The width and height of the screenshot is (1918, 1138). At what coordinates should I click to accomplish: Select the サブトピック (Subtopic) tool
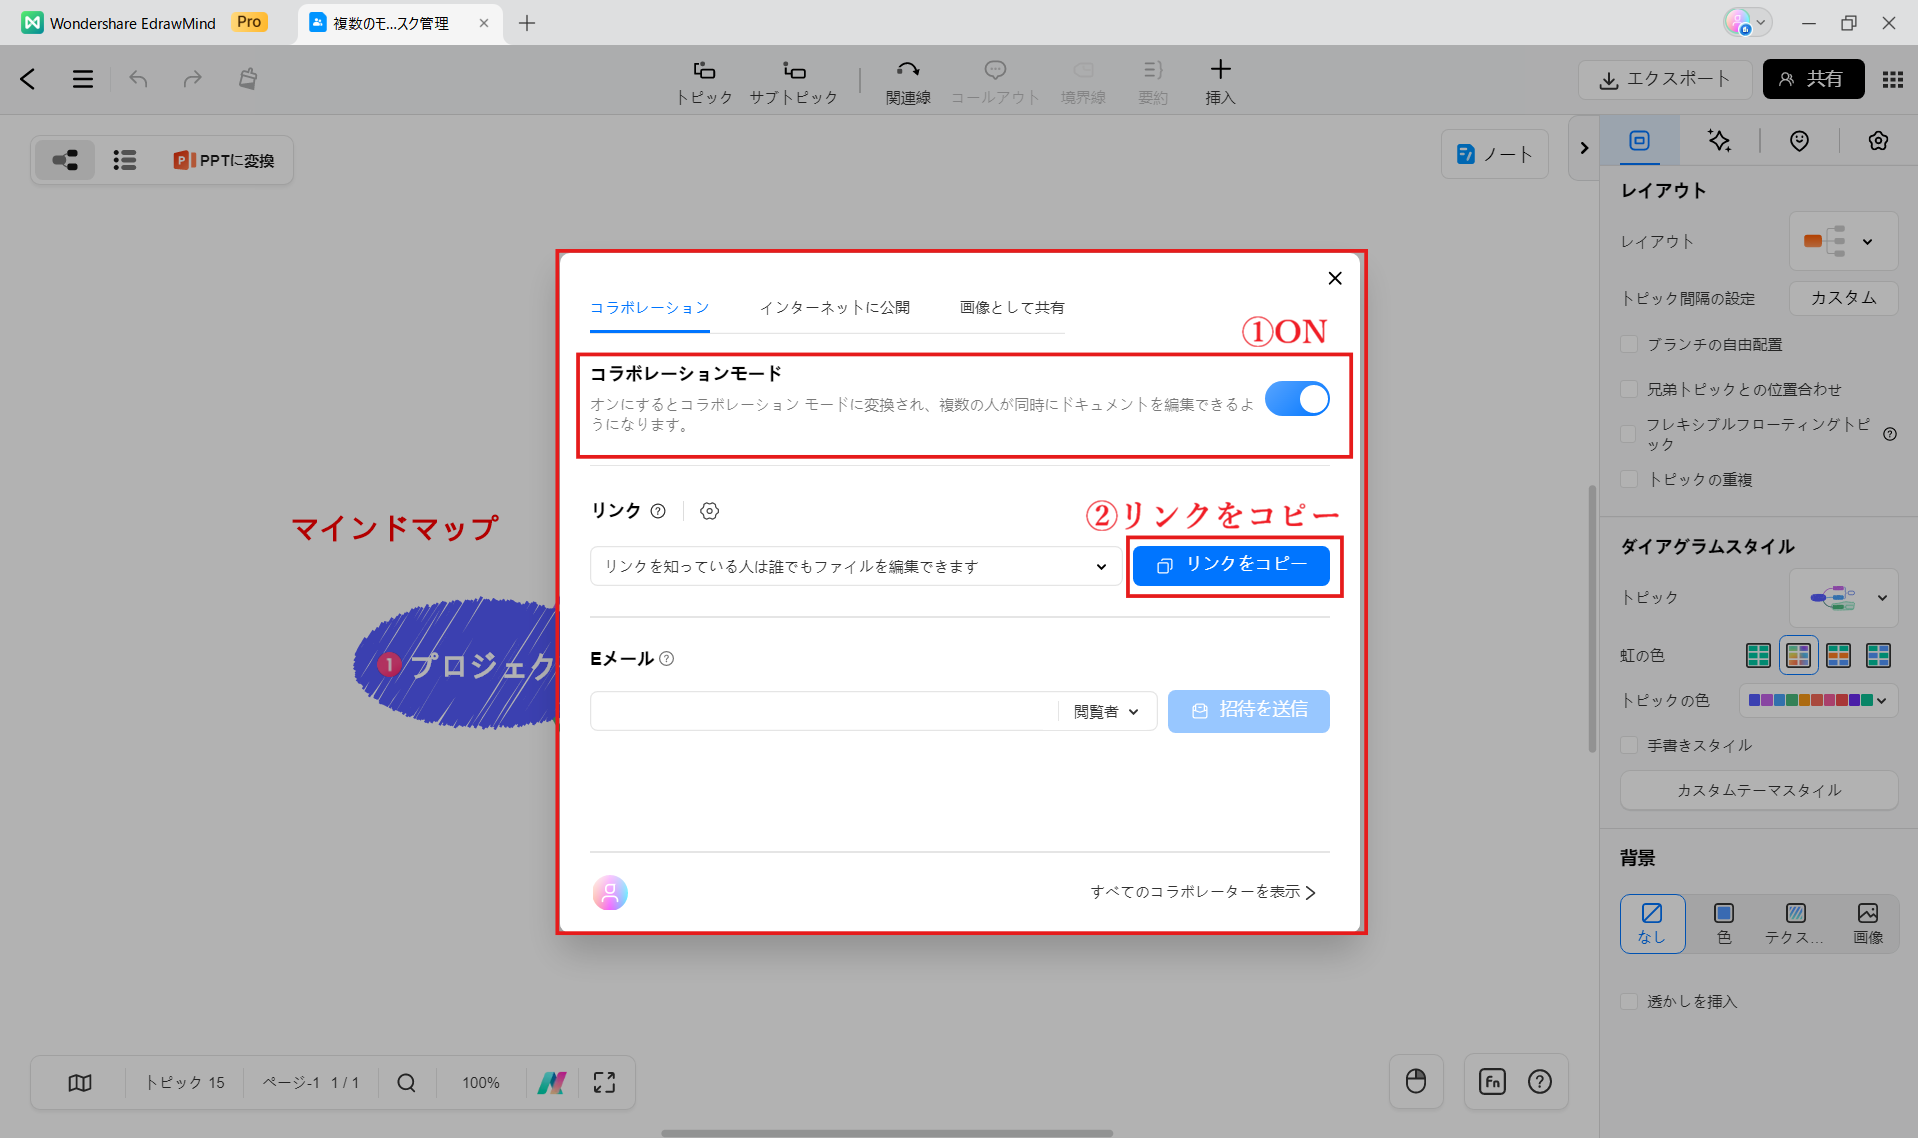[793, 80]
